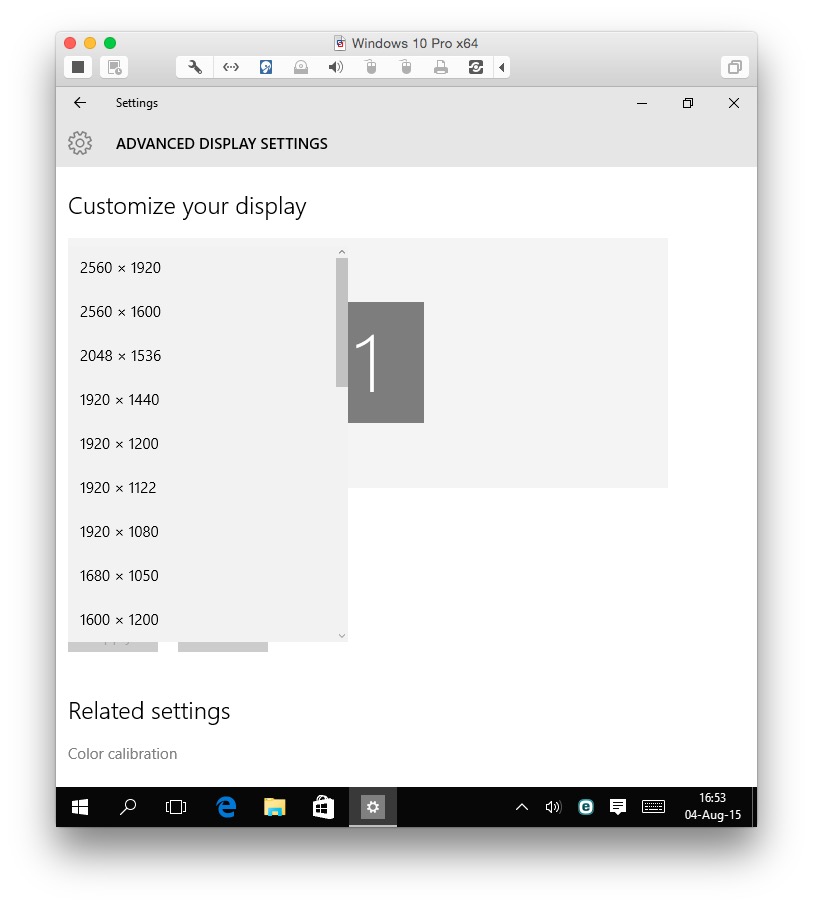Collapse the VM toolbar with the left-pointing arrow
Image resolution: width=813 pixels, height=907 pixels.
point(502,67)
